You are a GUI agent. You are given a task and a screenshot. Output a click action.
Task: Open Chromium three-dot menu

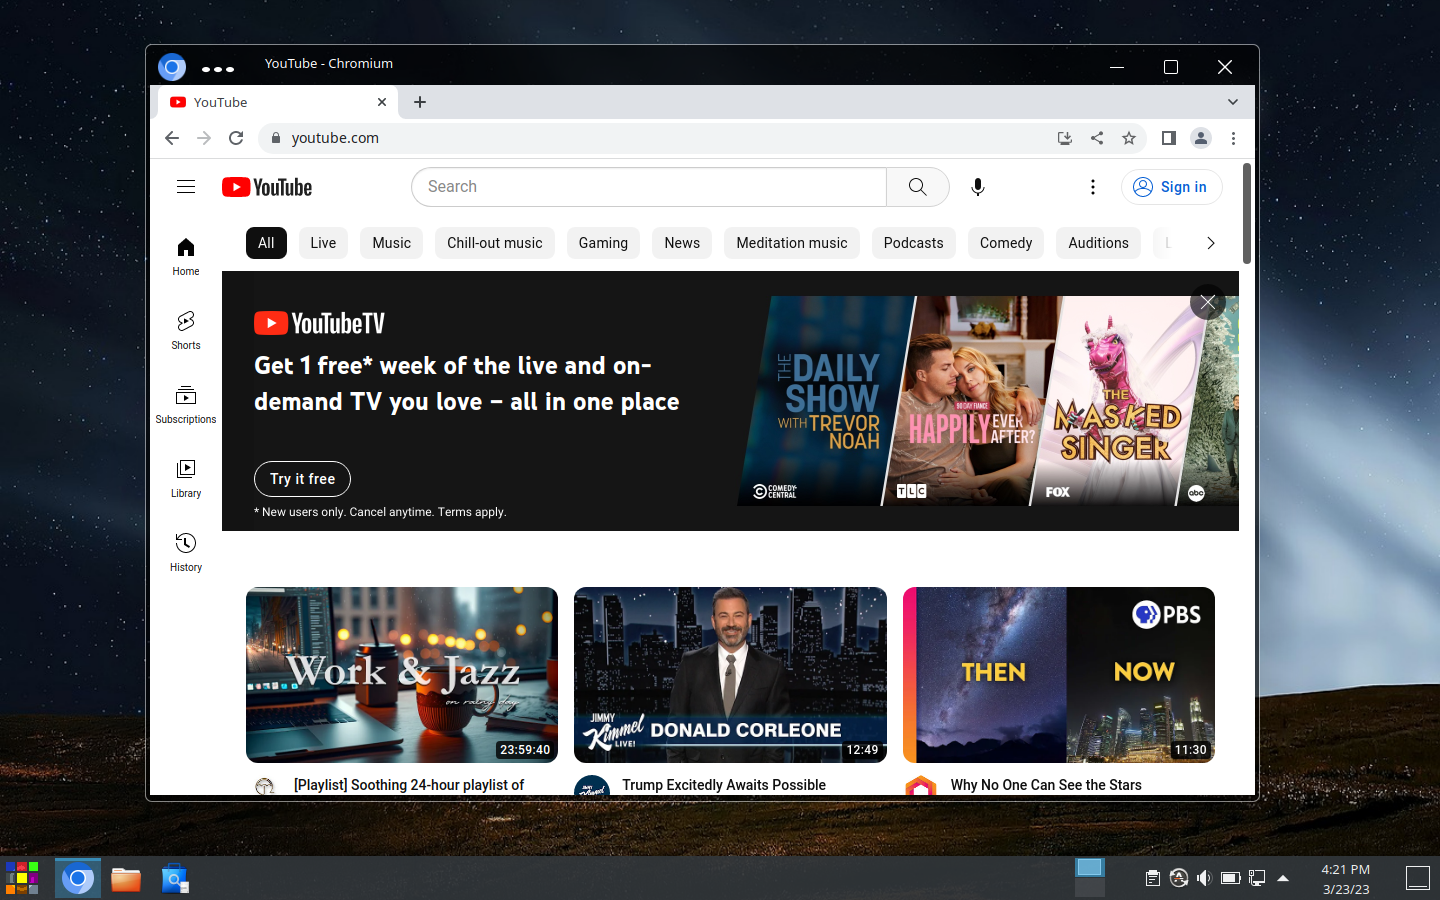click(x=1233, y=138)
